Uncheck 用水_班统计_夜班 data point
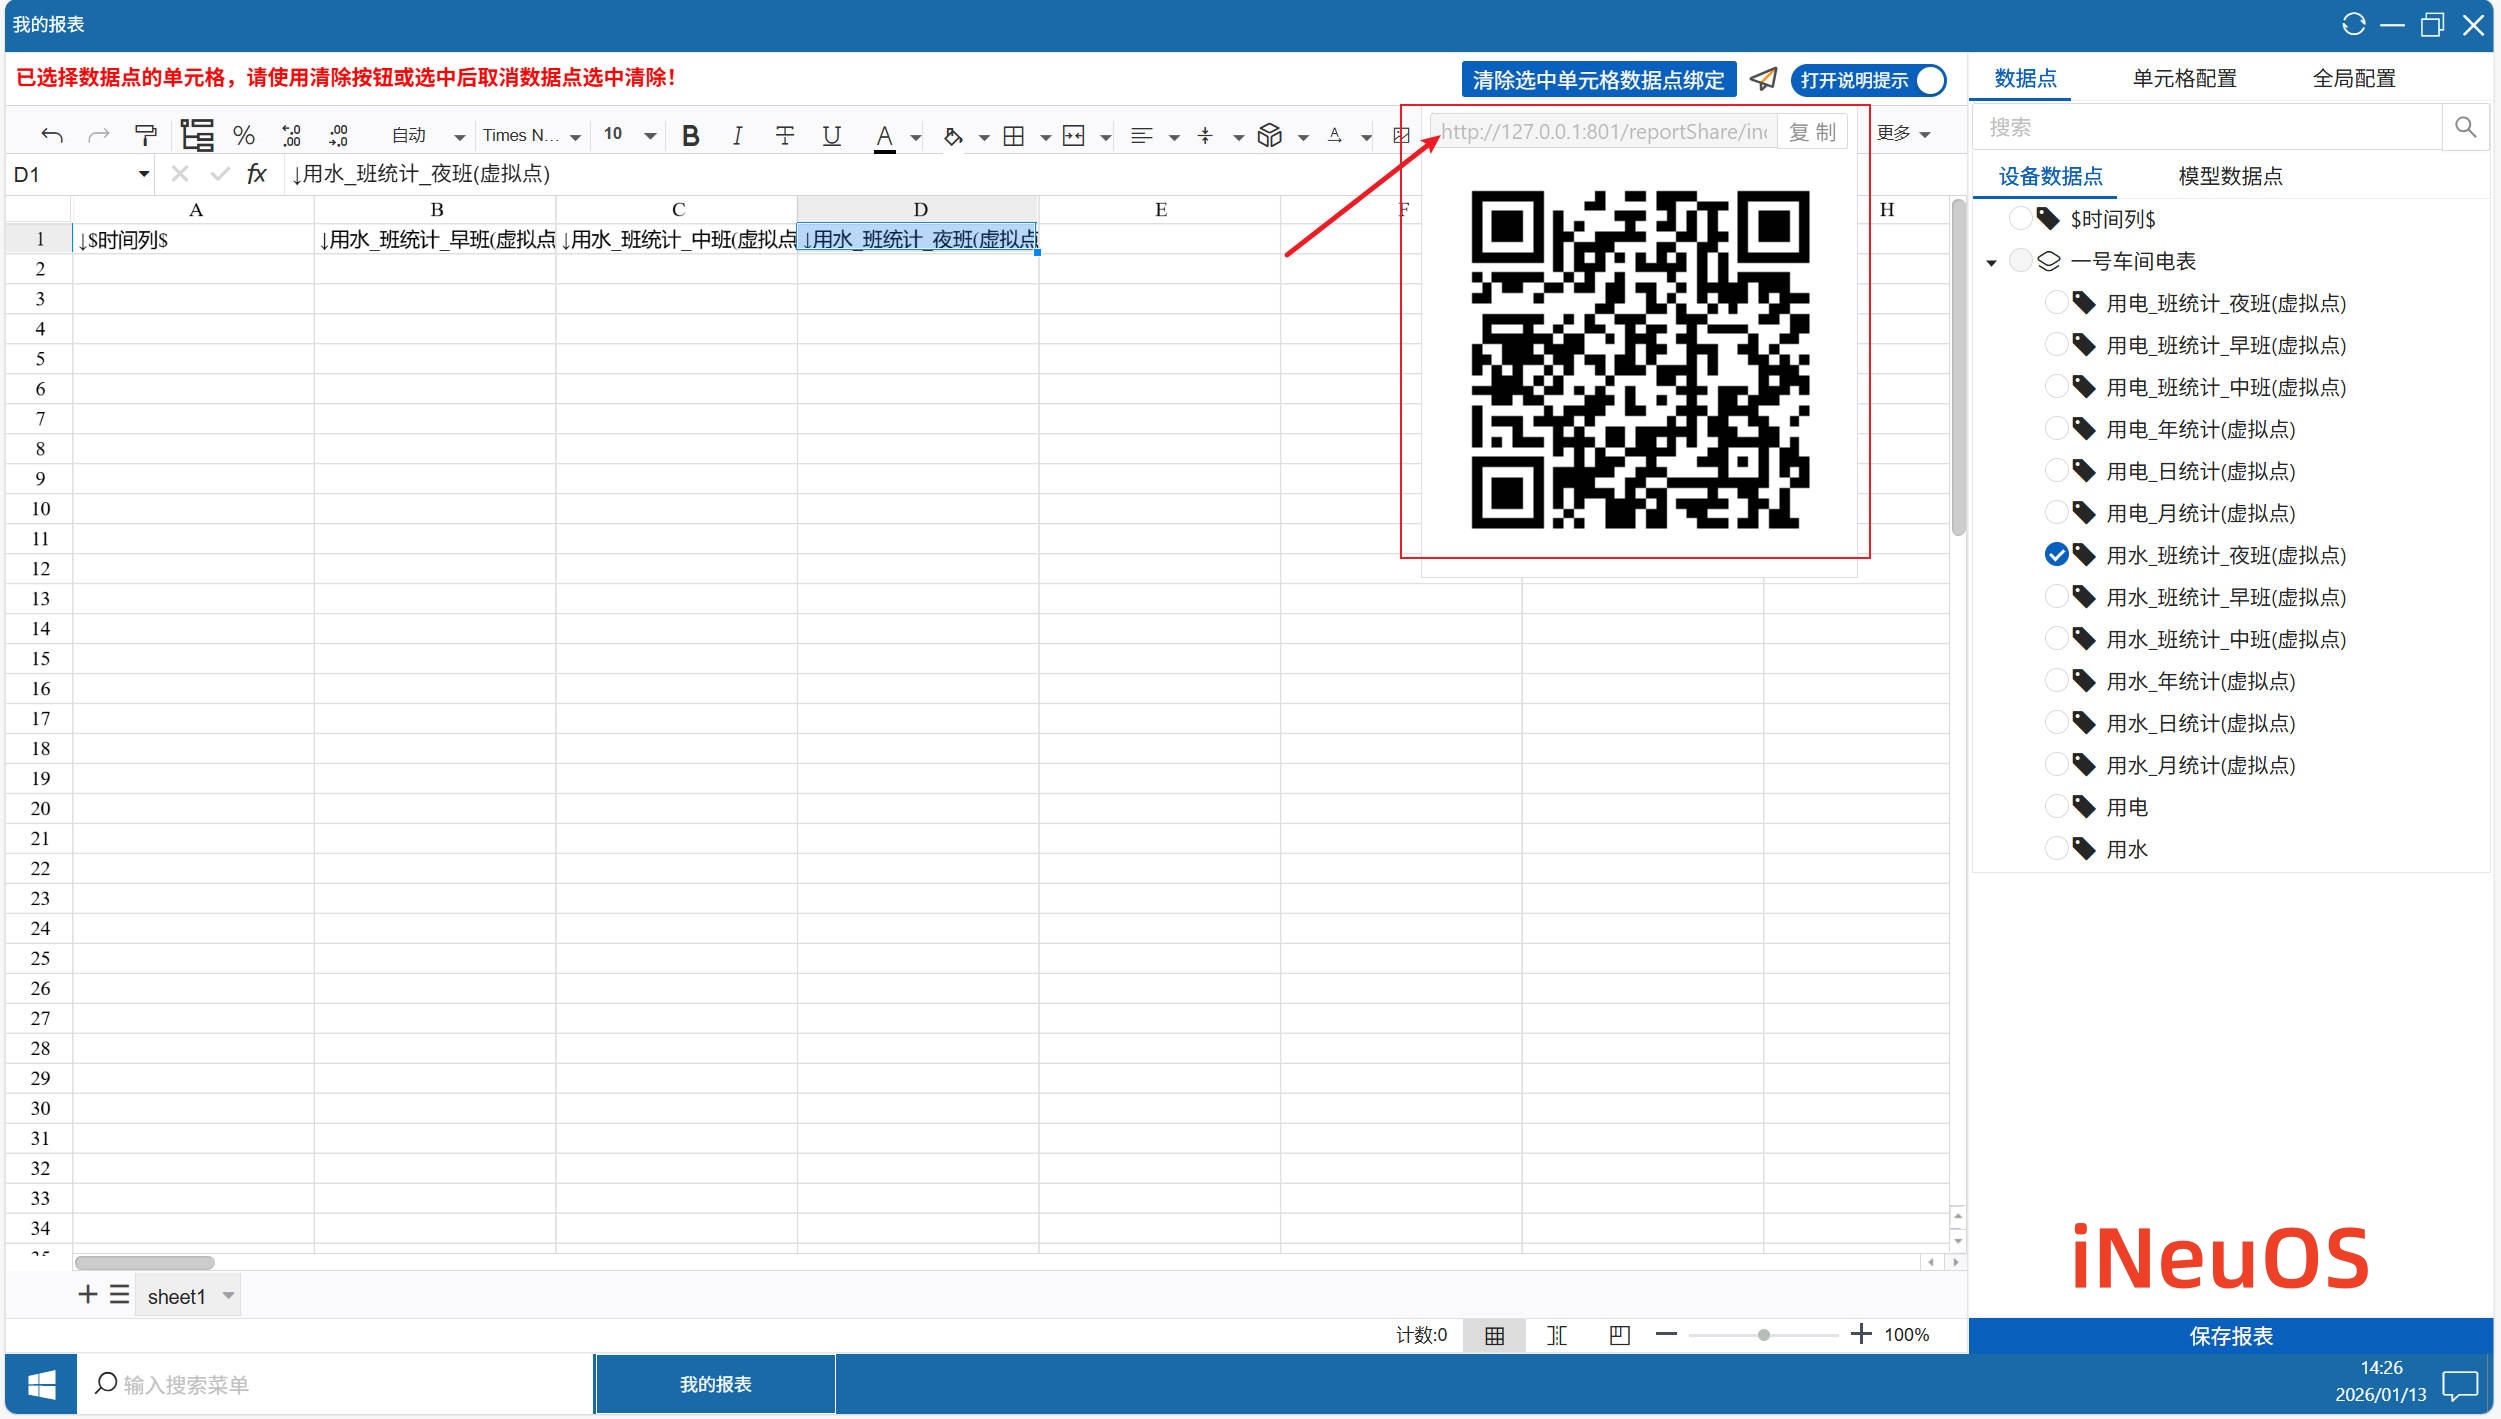The image size is (2501, 1419). (x=2056, y=555)
